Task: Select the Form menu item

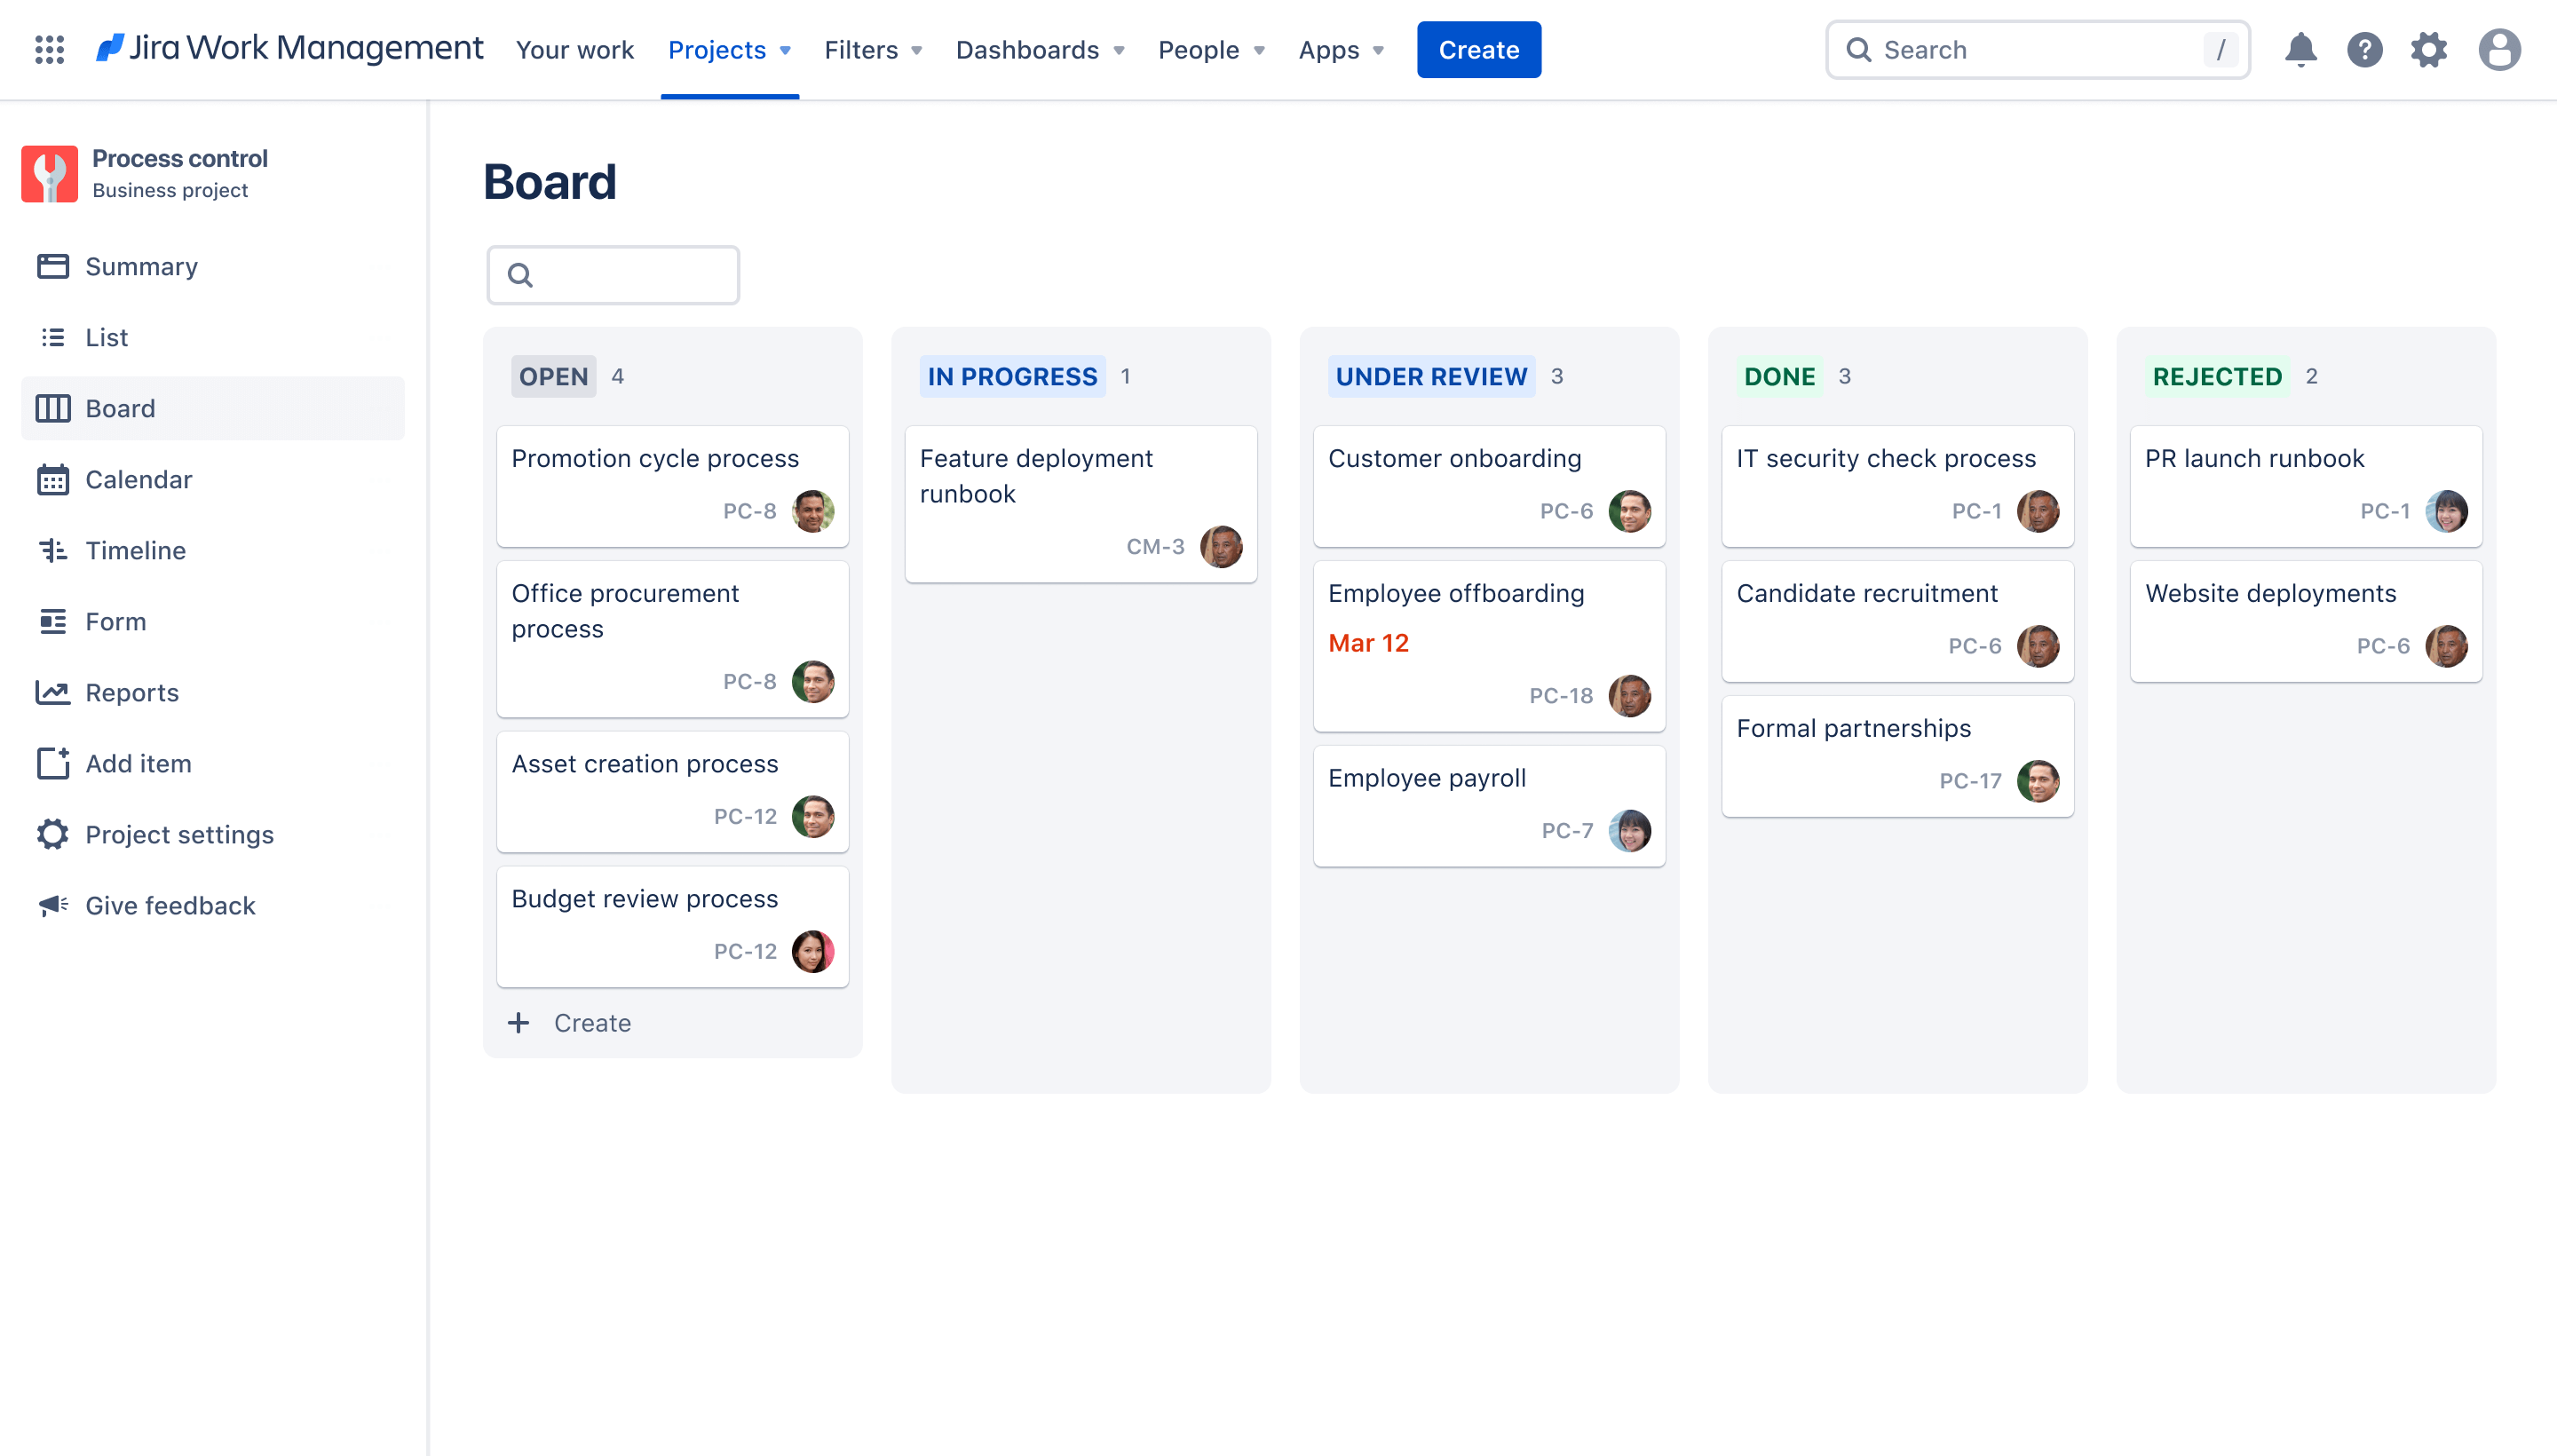Action: click(116, 620)
